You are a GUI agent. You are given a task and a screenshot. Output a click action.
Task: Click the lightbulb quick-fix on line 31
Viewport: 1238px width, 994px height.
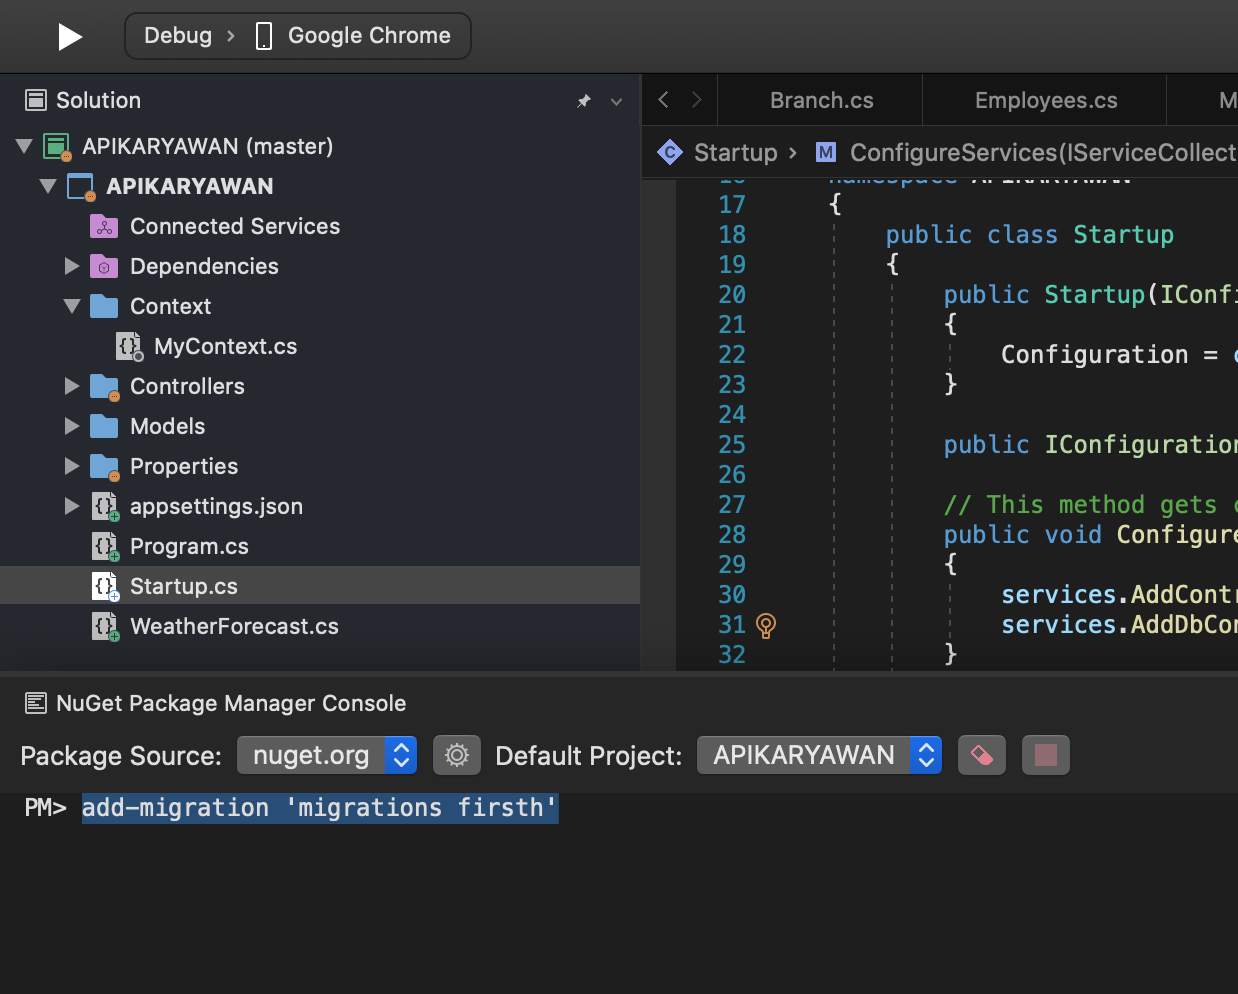pos(766,626)
